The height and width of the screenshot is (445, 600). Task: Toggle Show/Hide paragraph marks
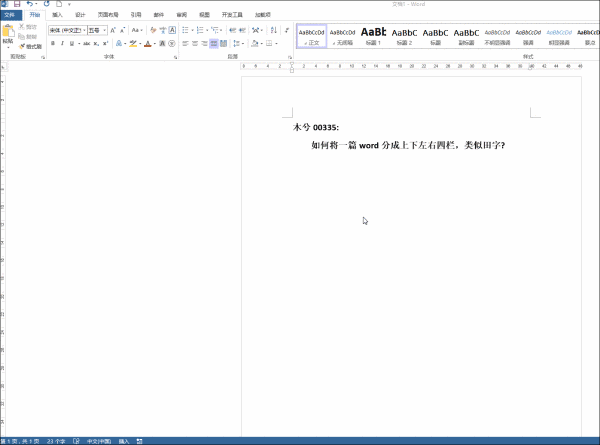287,30
